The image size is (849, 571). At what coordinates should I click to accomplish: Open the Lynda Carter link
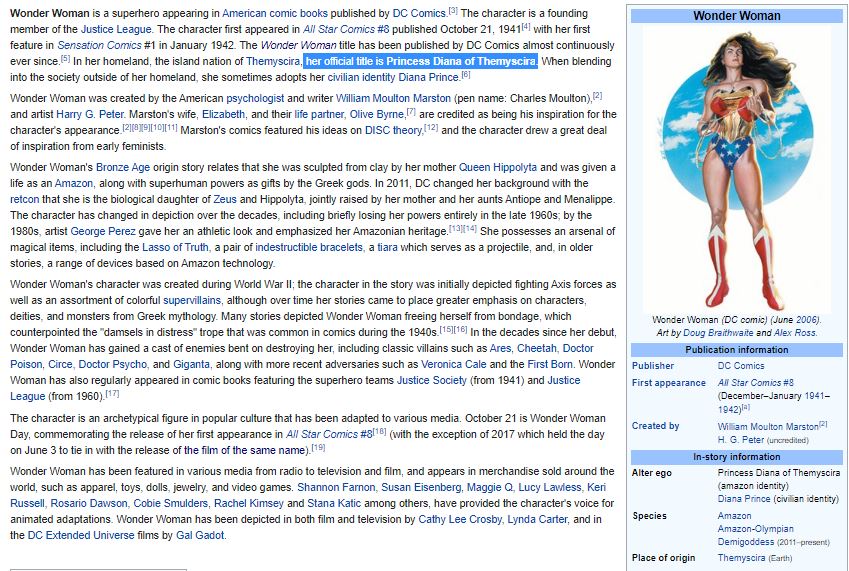537,520
